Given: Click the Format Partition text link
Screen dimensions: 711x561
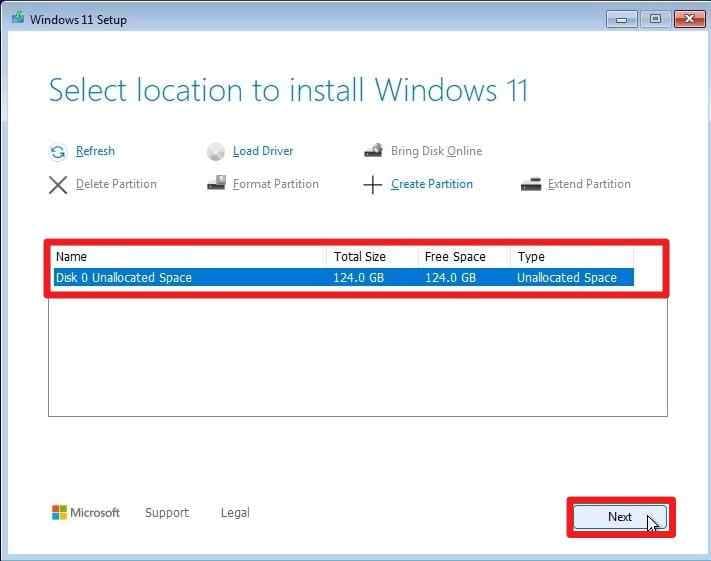Looking at the screenshot, I should (276, 184).
